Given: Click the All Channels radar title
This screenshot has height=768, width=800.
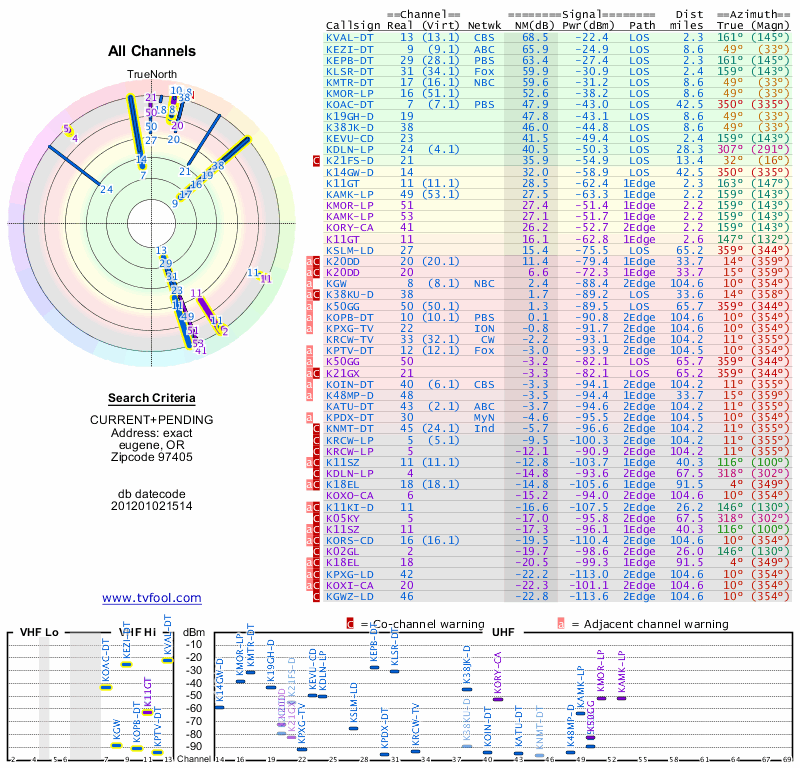Looking at the screenshot, I should point(152,51).
